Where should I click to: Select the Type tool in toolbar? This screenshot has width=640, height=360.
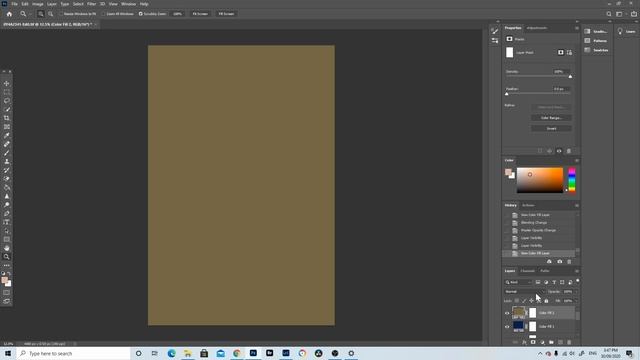tap(7, 222)
